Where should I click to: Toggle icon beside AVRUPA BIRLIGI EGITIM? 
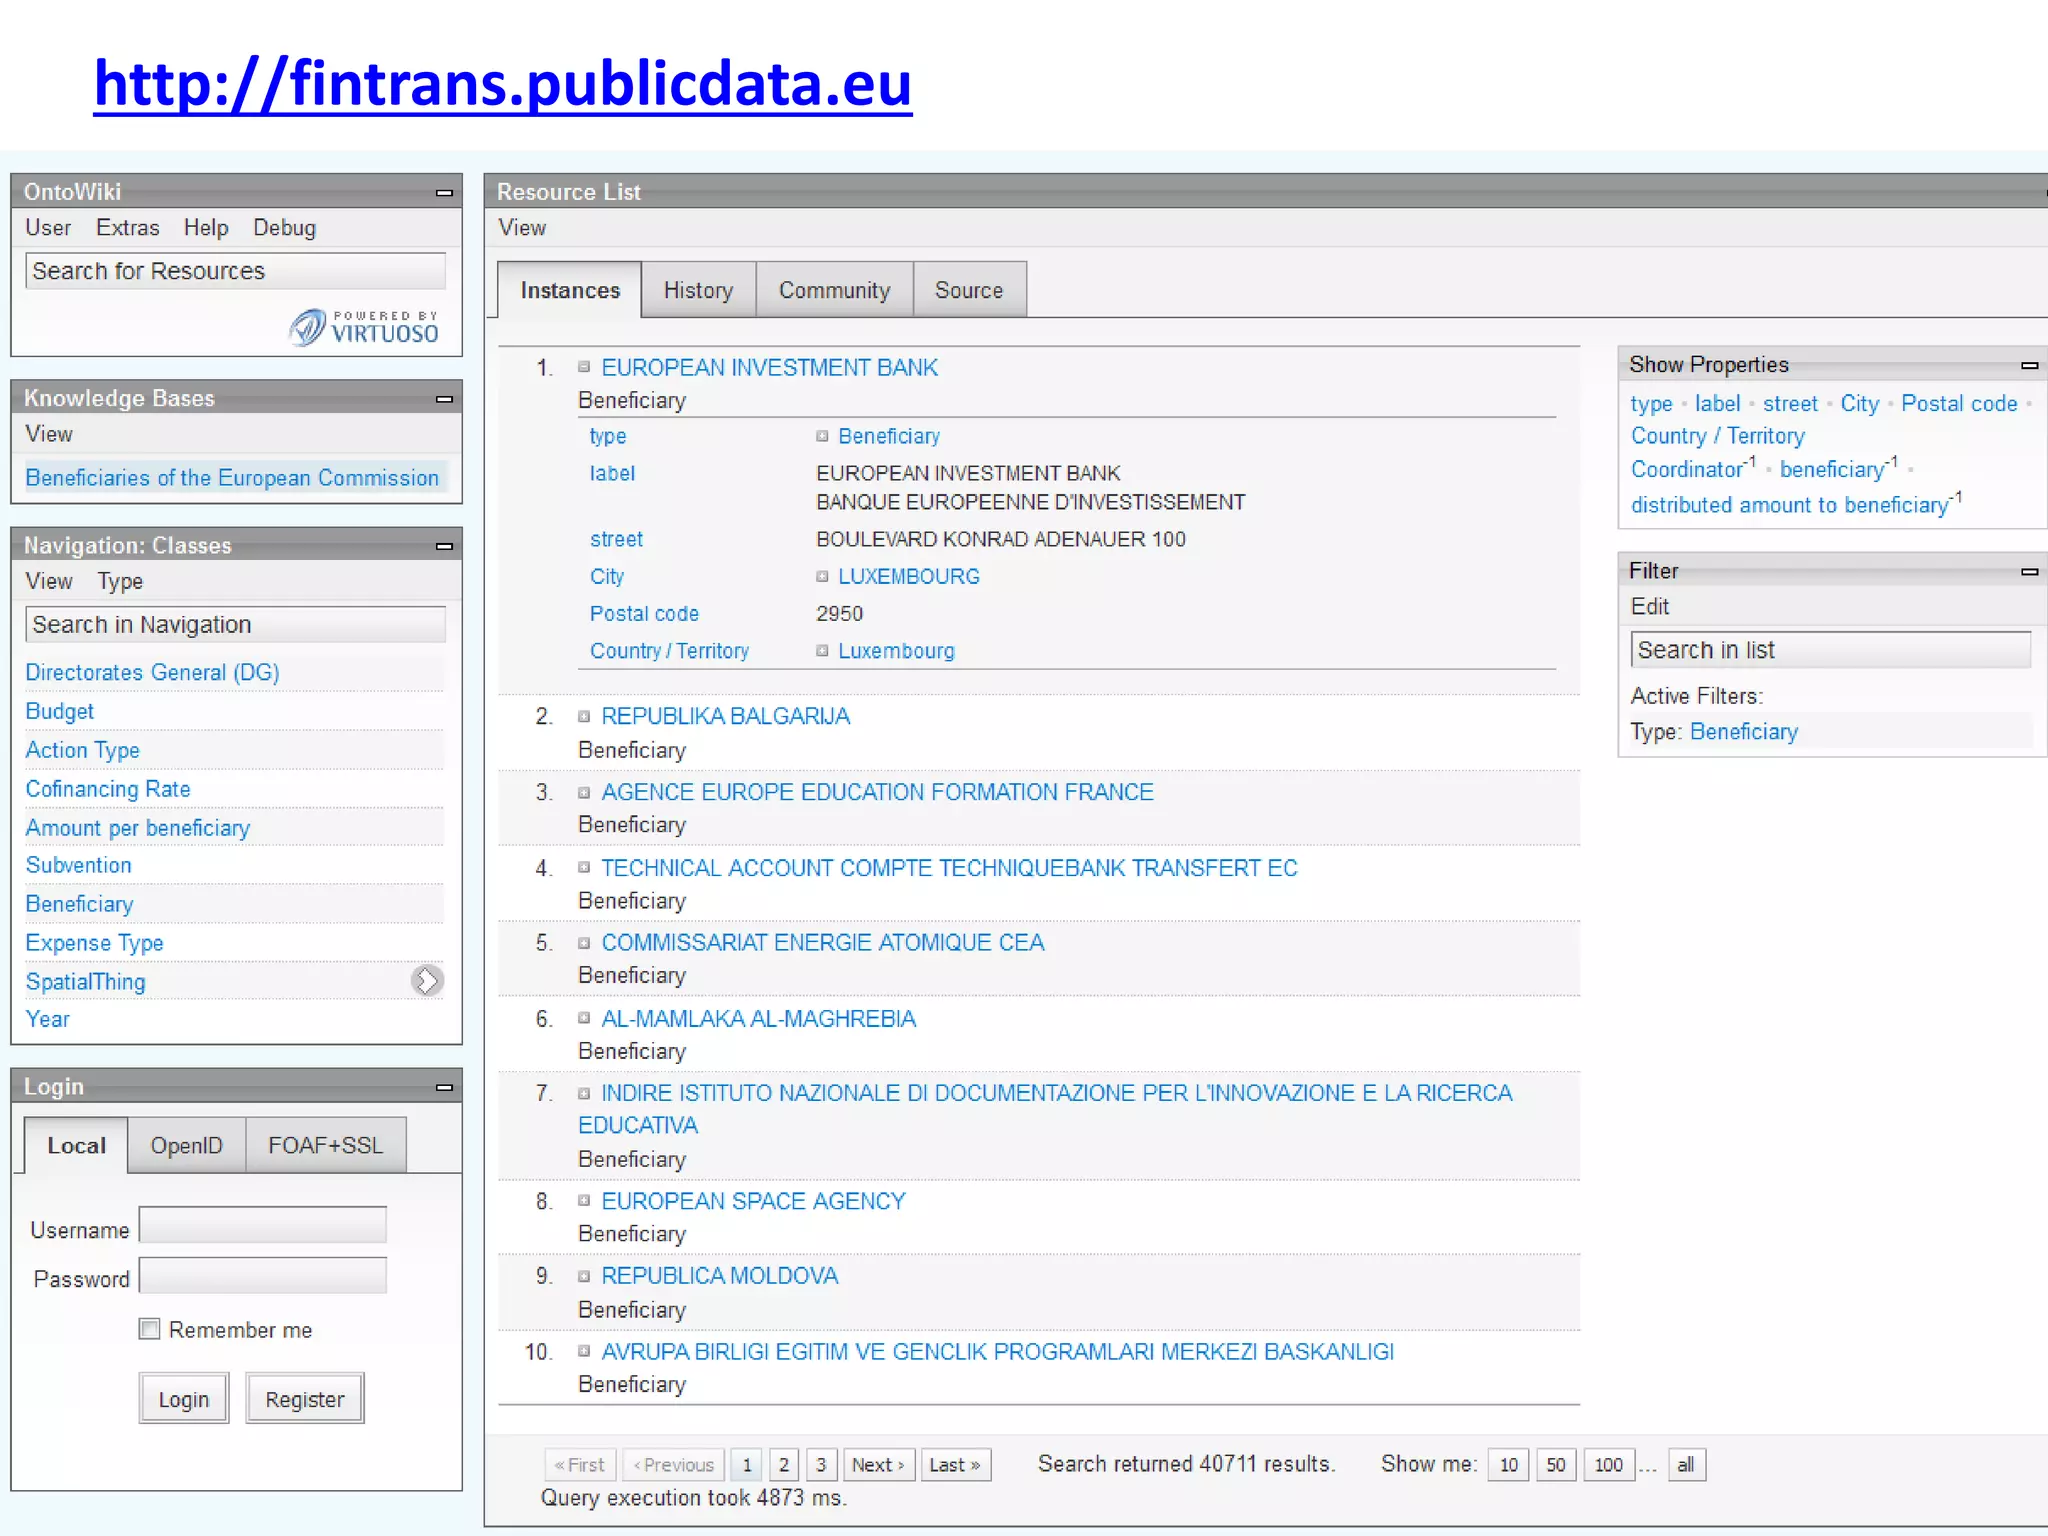pyautogui.click(x=584, y=1351)
